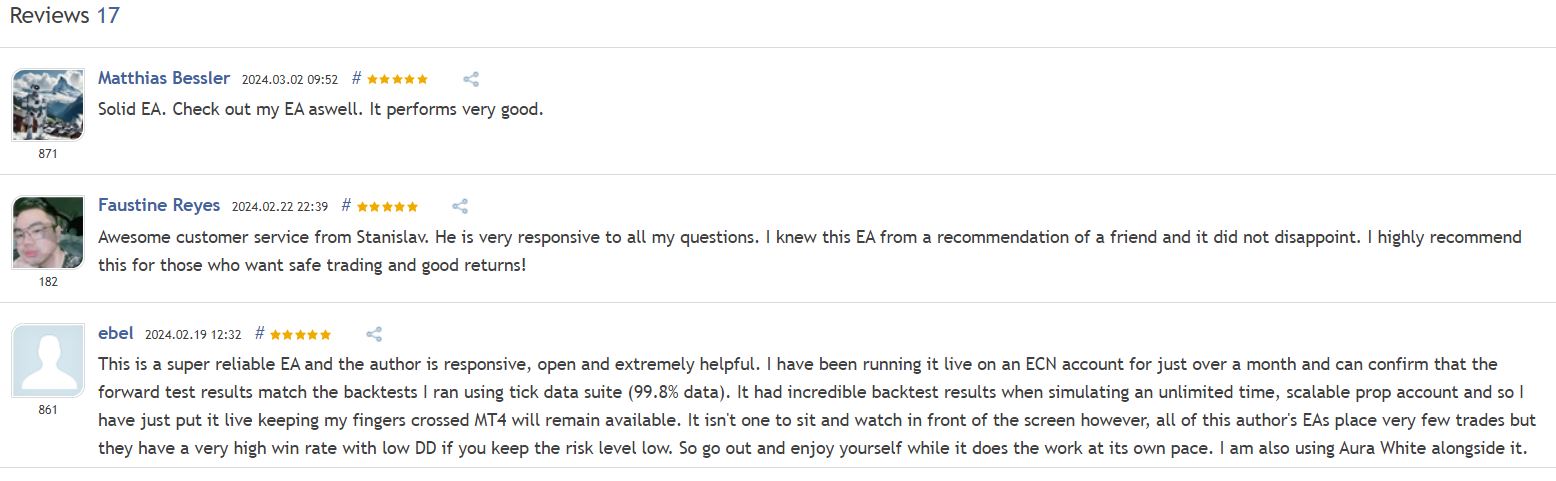Open Matthias Bessler's profile link

pos(164,78)
